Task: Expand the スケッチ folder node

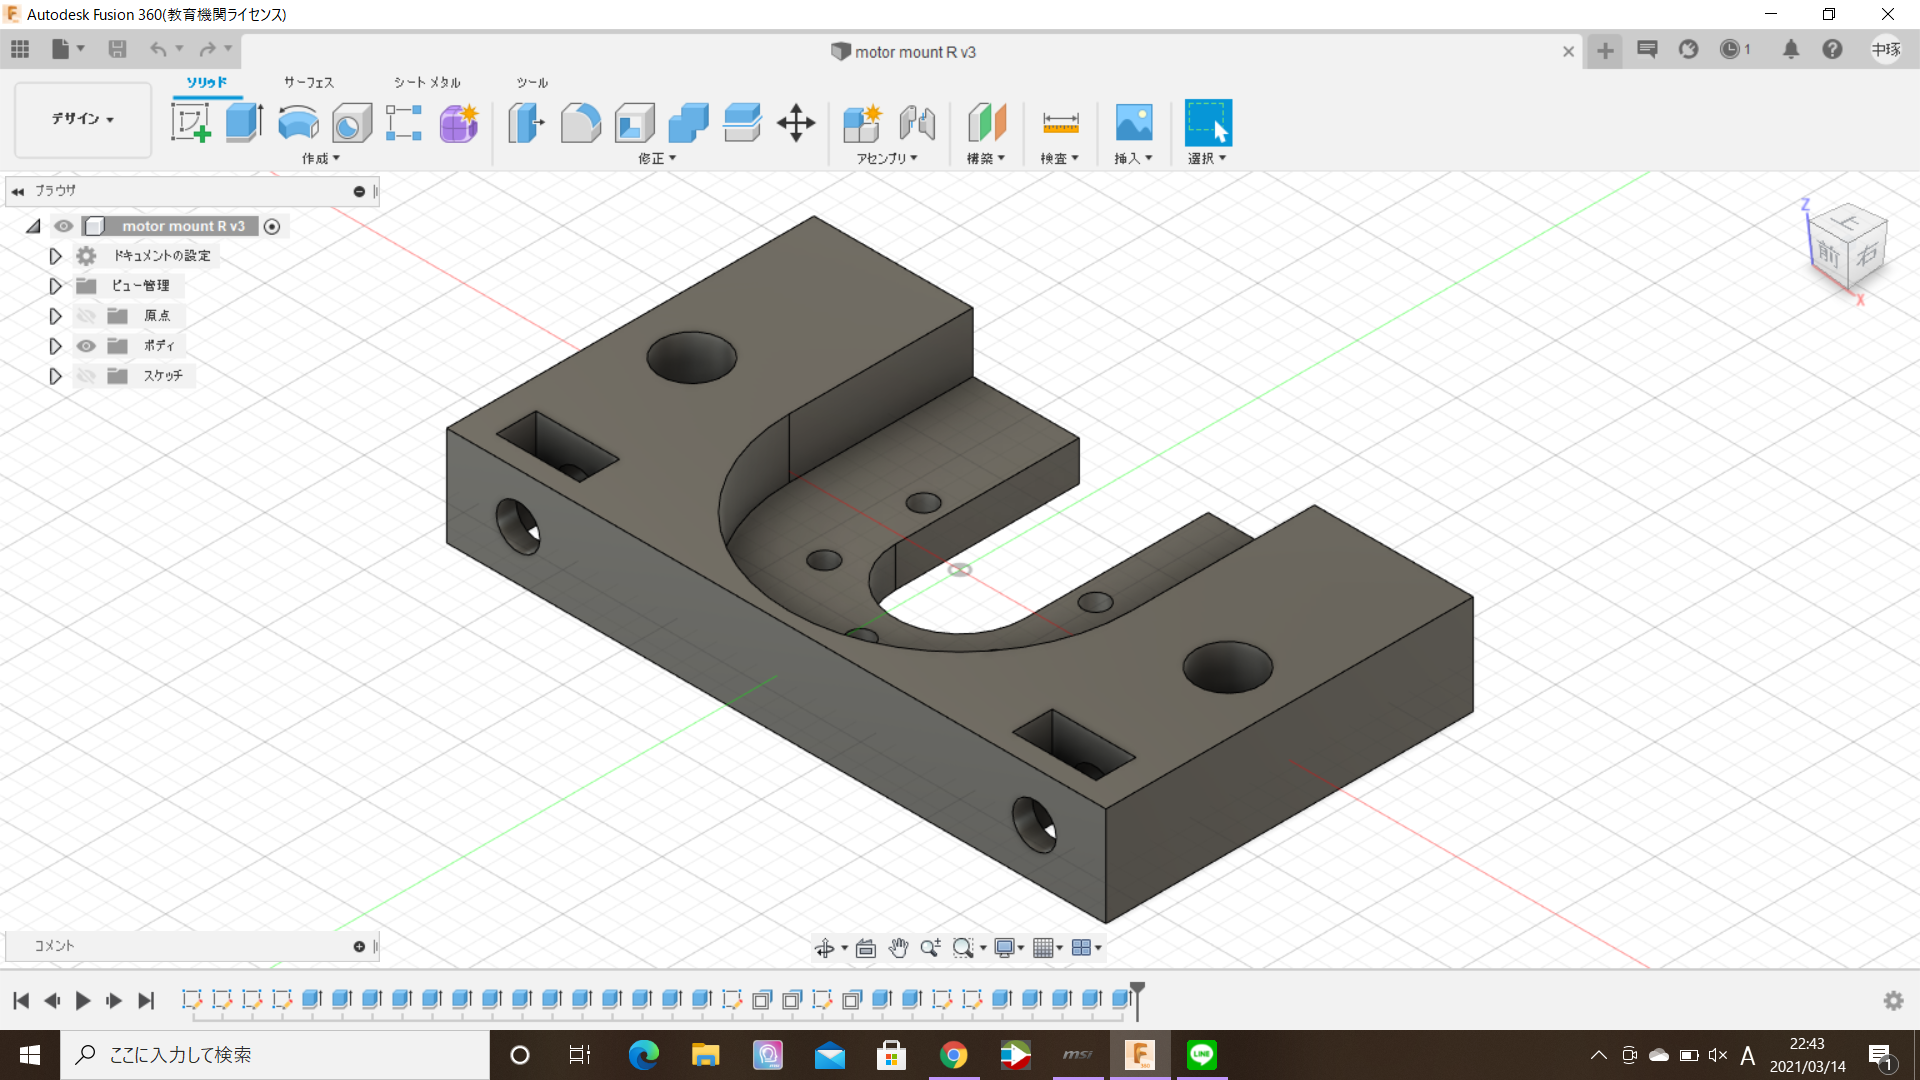Action: [55, 376]
